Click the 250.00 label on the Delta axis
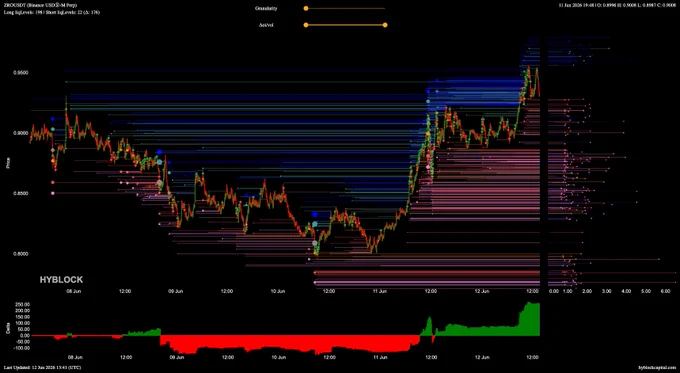 click(22, 304)
